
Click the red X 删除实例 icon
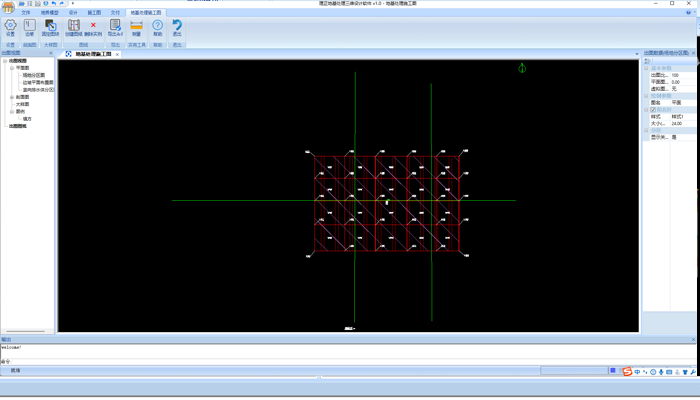click(x=93, y=26)
